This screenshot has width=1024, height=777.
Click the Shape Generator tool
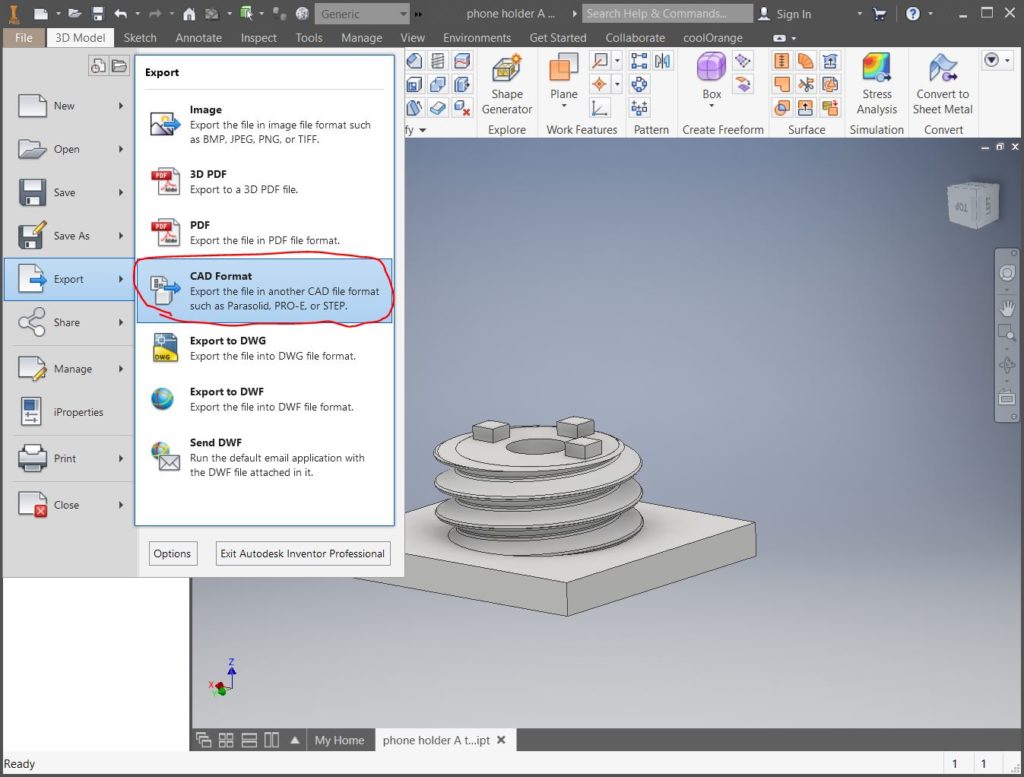(x=507, y=85)
